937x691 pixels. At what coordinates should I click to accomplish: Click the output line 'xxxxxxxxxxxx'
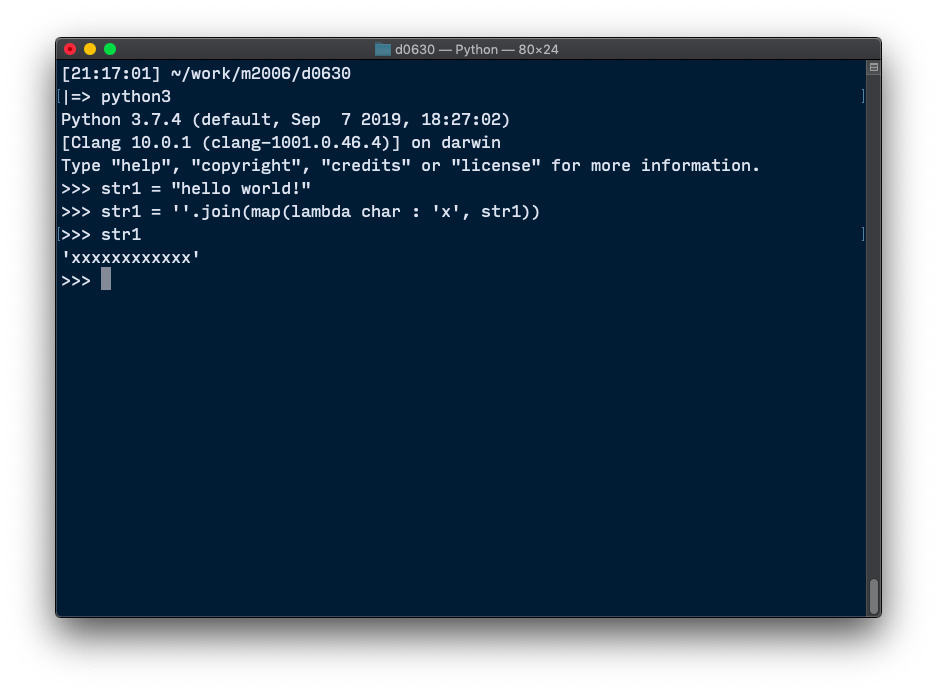click(x=130, y=258)
